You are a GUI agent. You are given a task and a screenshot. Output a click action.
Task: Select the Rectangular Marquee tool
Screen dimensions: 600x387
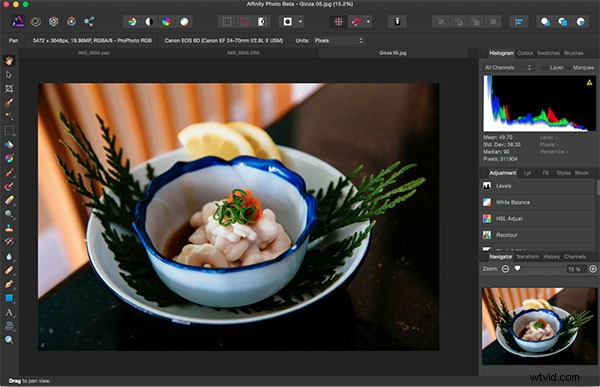pos(9,131)
